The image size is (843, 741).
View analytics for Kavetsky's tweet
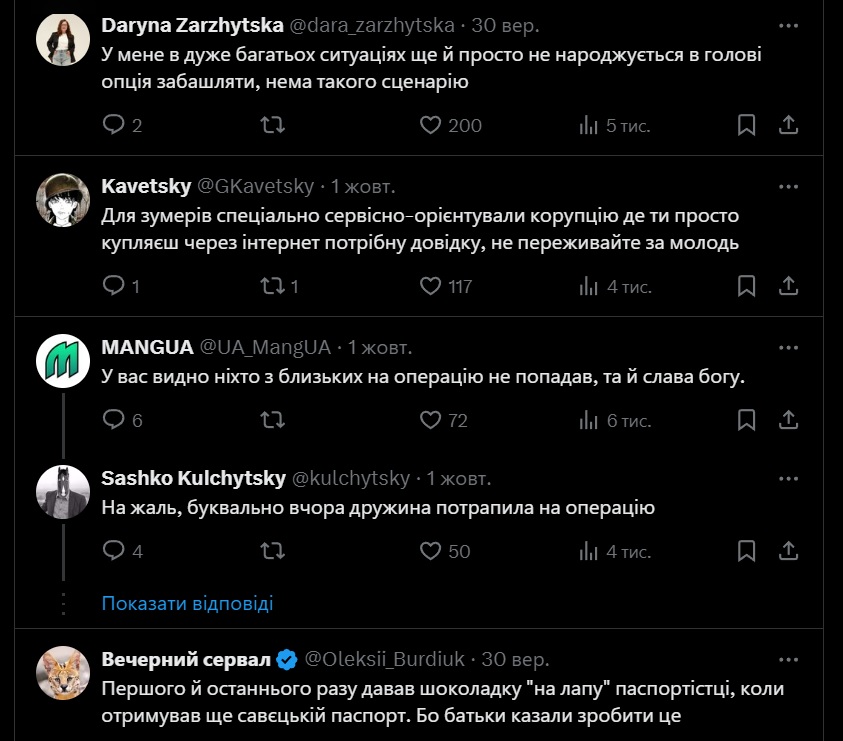589,286
